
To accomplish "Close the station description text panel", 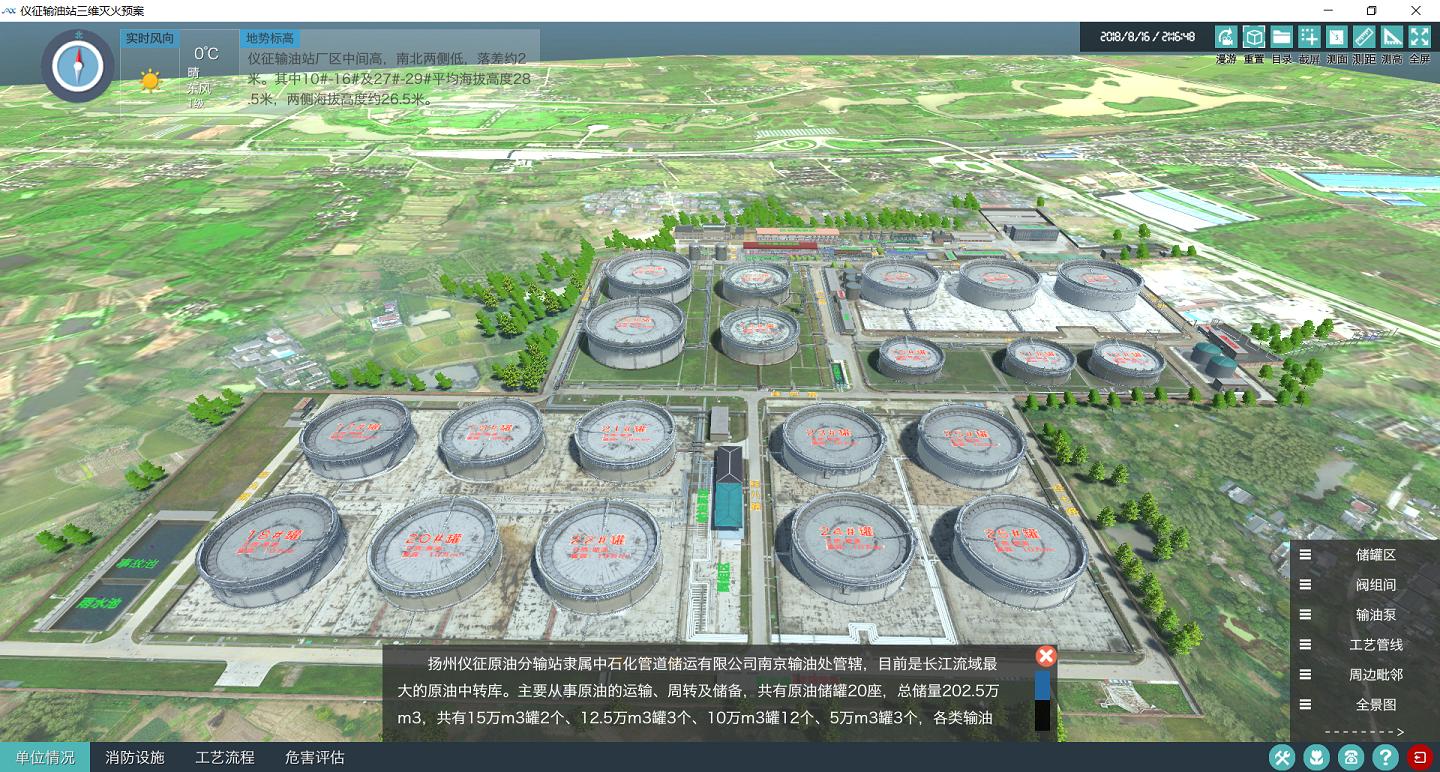I will coord(1046,657).
